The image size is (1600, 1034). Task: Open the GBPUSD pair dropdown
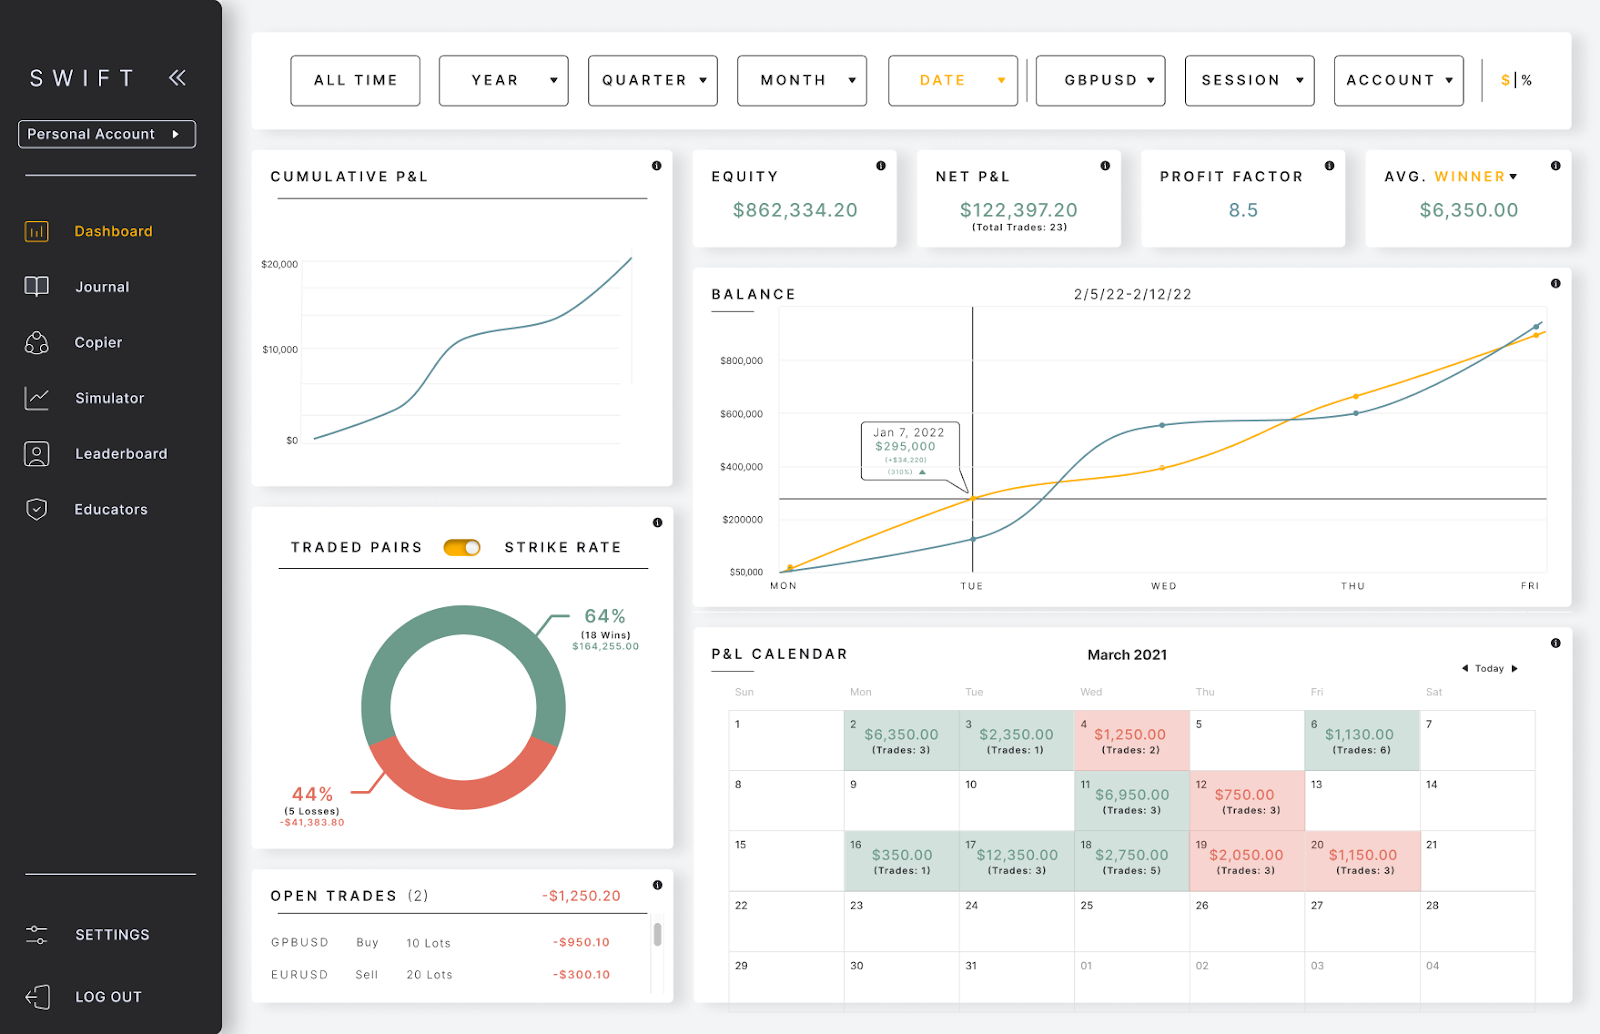pos(1101,80)
